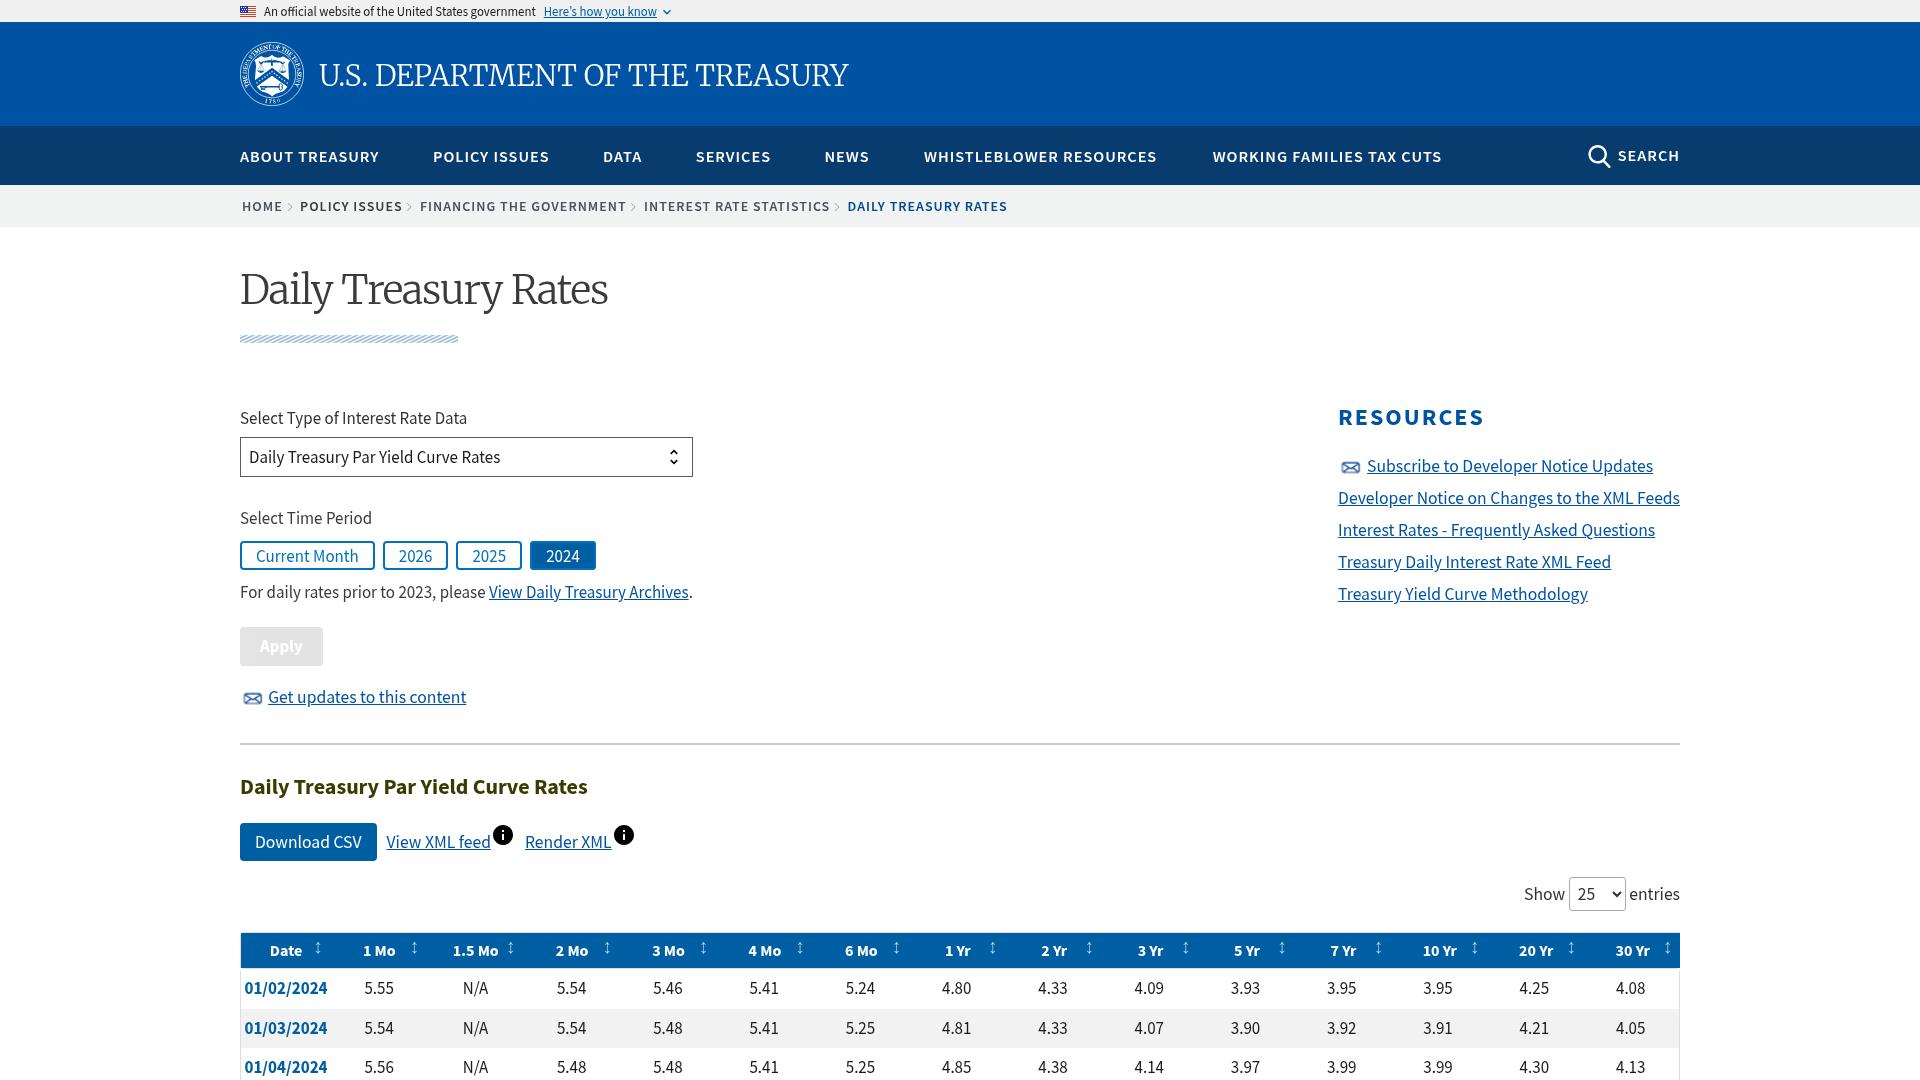Click info icon beside Render XML
The width and height of the screenshot is (1920, 1080).
pyautogui.click(x=624, y=835)
